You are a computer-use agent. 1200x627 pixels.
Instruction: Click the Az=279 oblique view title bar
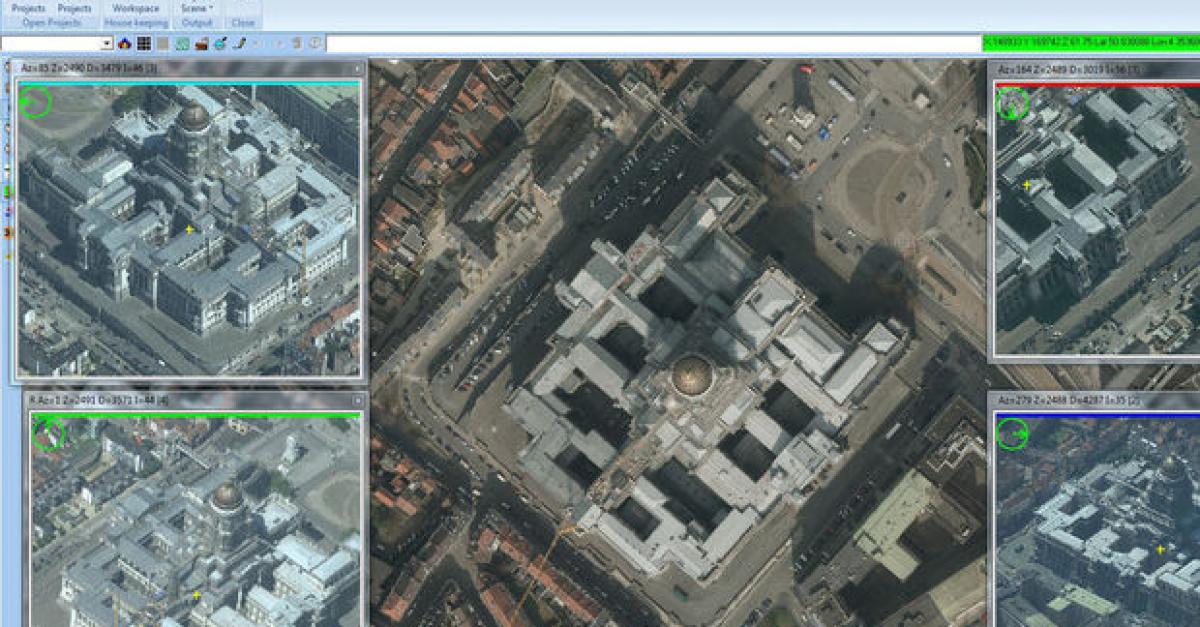coord(1095,400)
